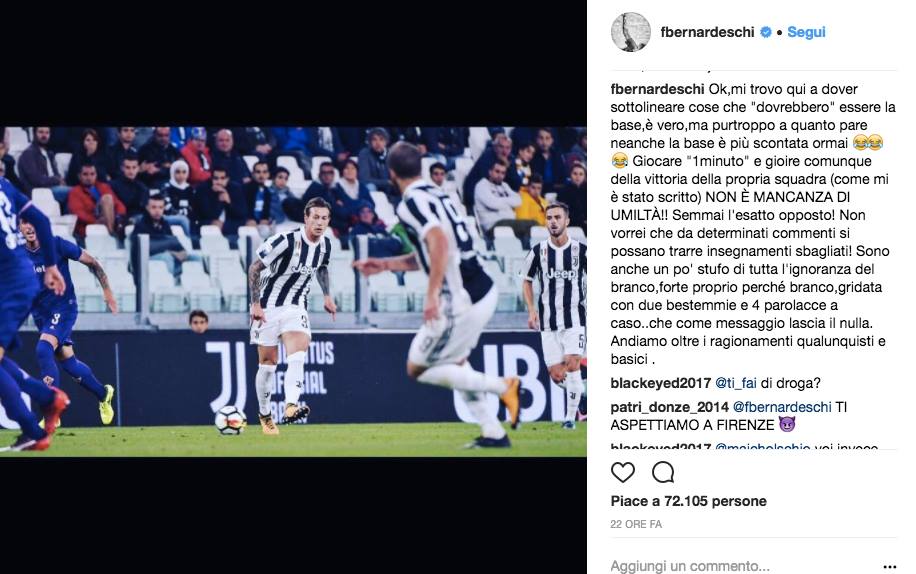The image size is (916, 574).
Task: Click the caption text starting Ok, mi trovo
Action: point(753,224)
